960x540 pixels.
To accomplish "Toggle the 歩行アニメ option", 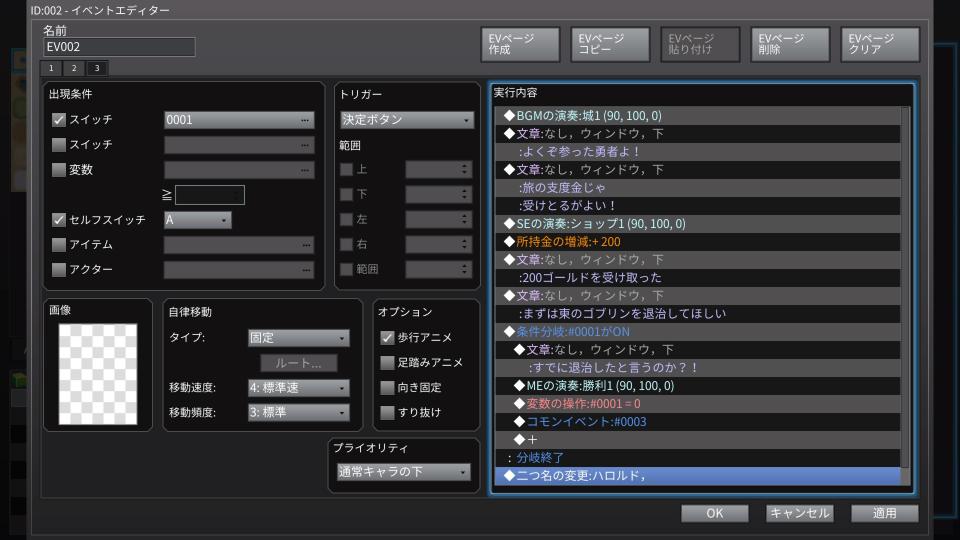I will pyautogui.click(x=387, y=338).
